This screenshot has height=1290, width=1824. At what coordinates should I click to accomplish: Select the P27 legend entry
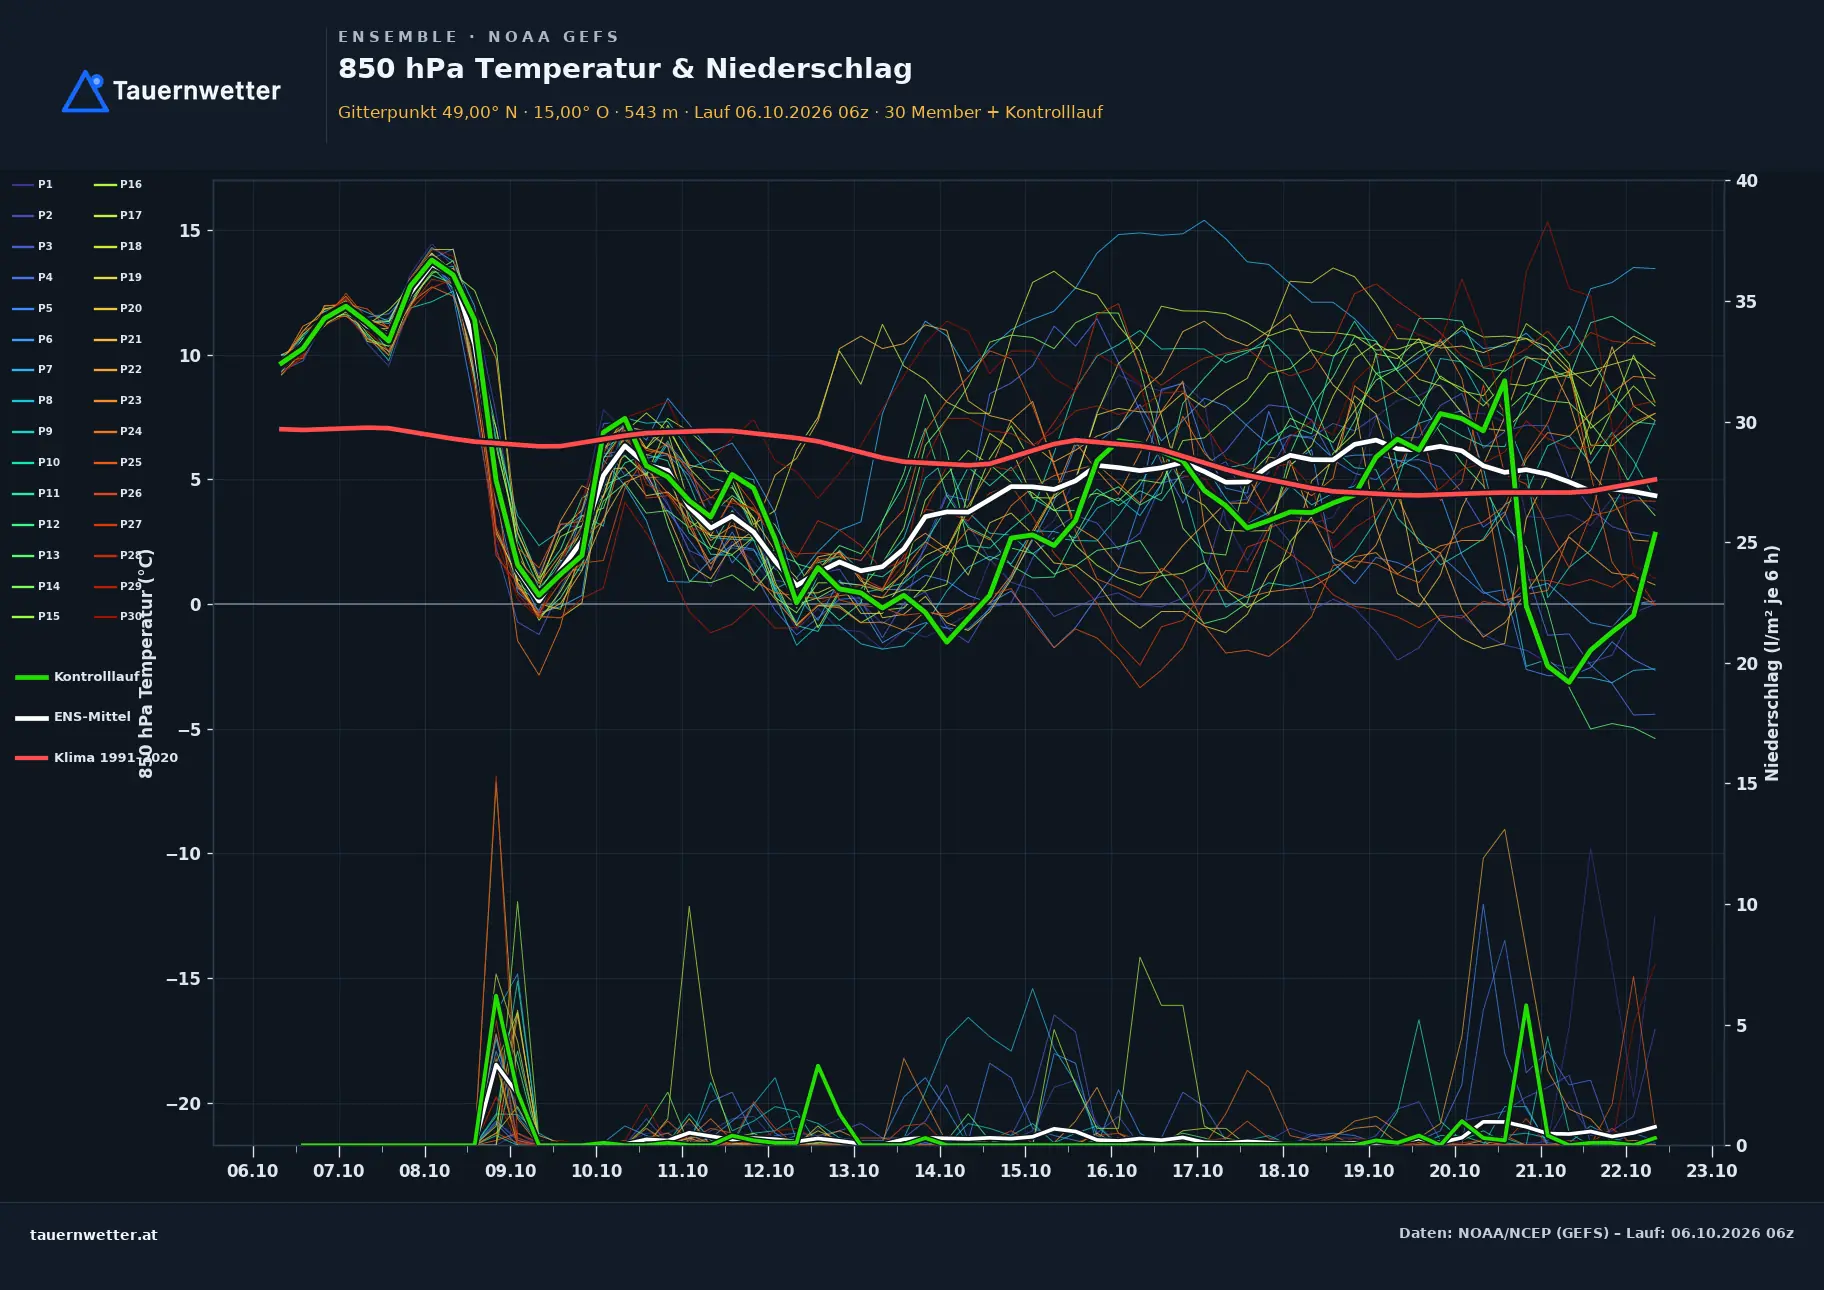pyautogui.click(x=118, y=524)
